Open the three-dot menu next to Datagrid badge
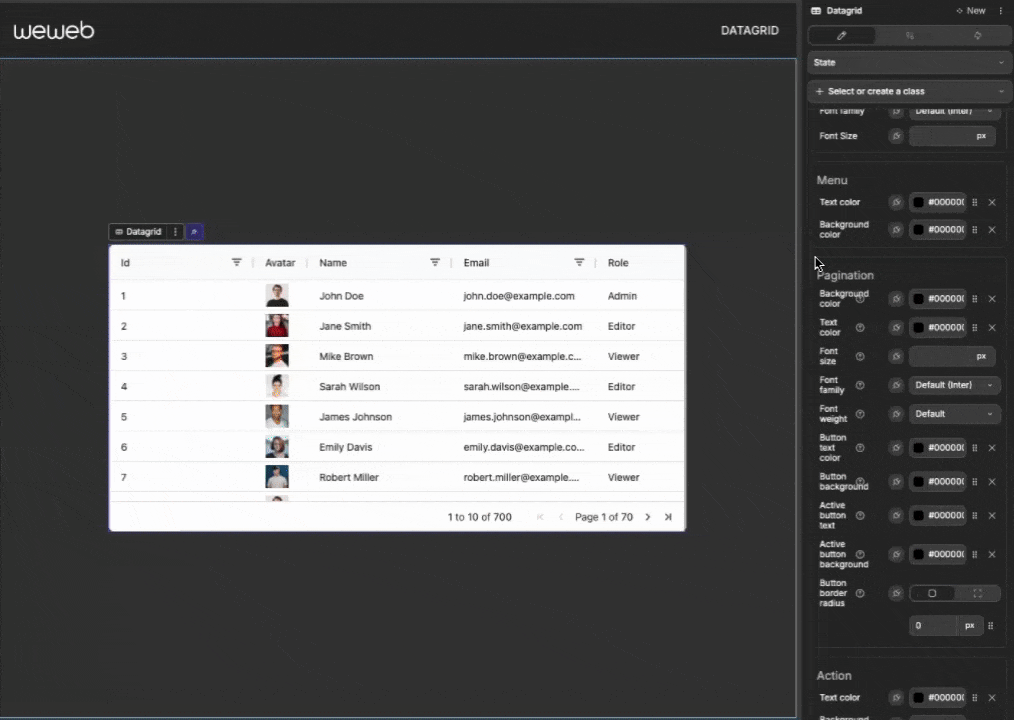The width and height of the screenshot is (1014, 720). click(175, 231)
